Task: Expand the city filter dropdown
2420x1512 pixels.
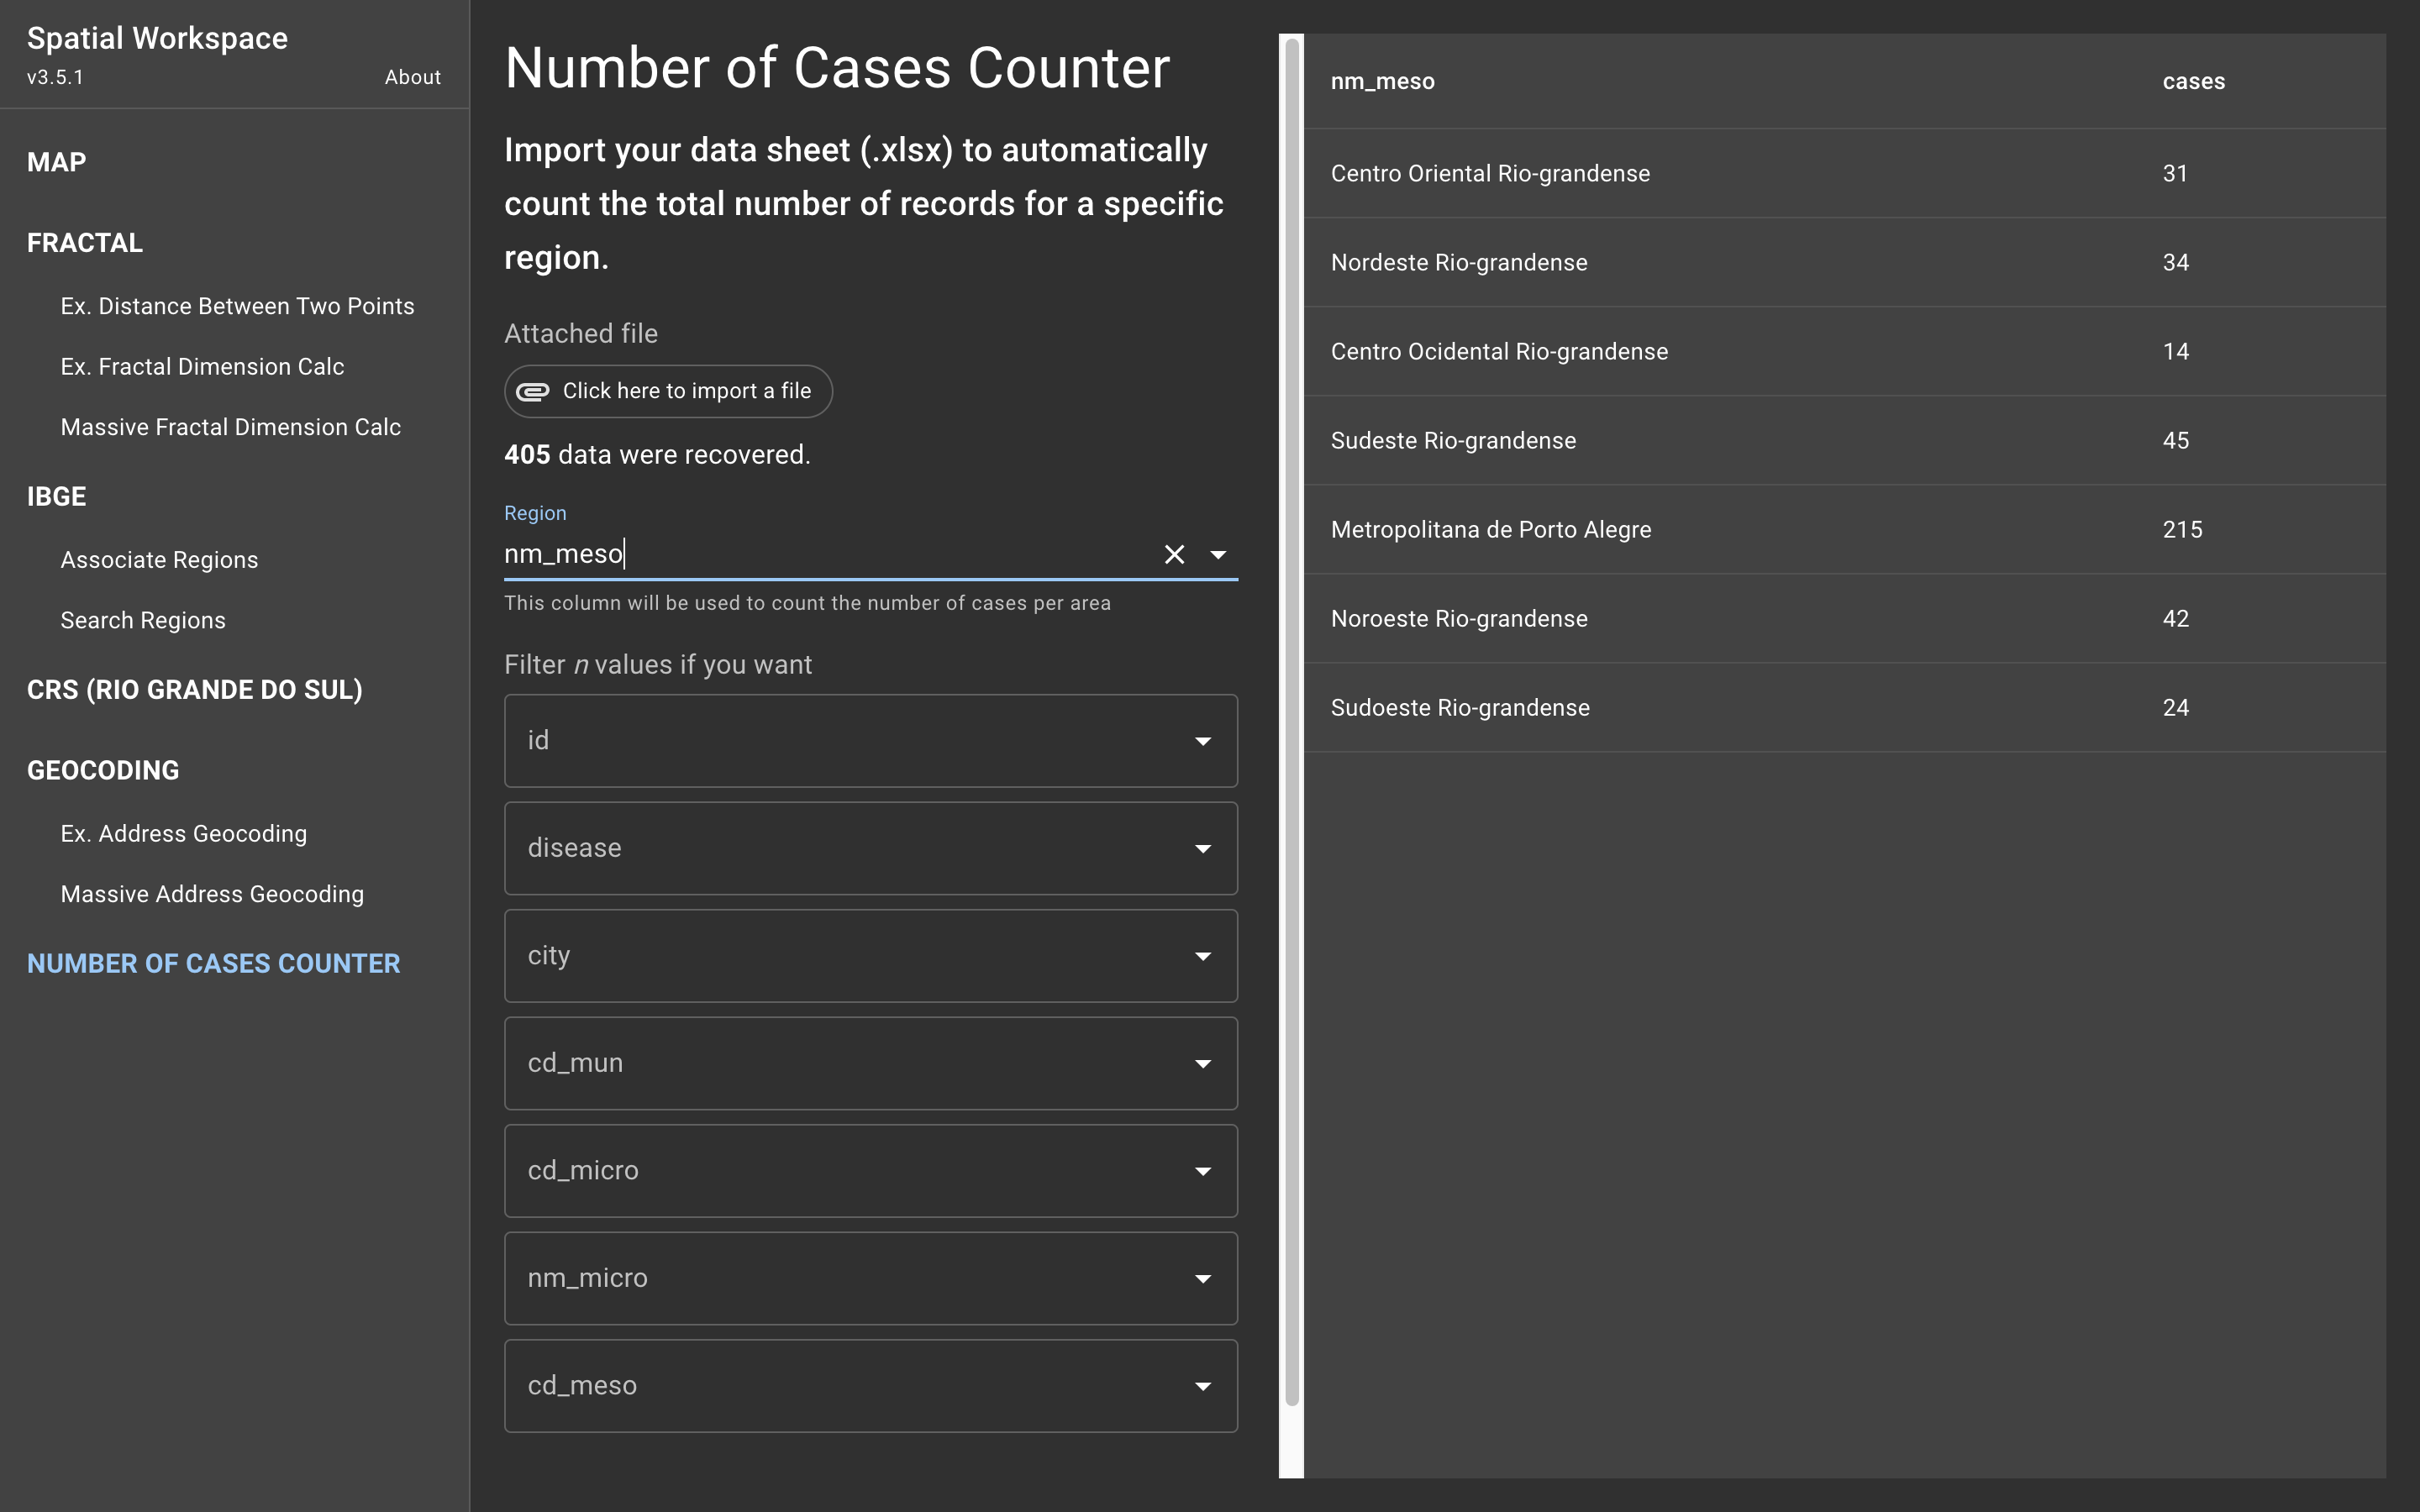Action: click(1203, 956)
